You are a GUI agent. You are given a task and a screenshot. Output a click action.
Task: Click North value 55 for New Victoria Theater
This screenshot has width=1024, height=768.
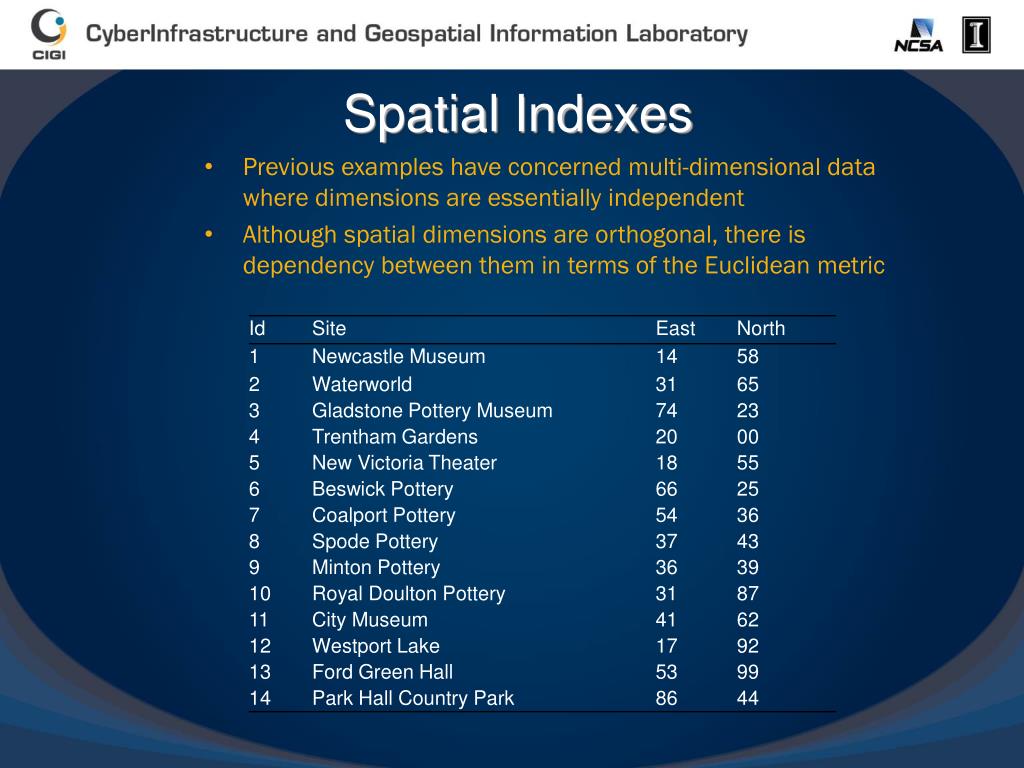748,463
